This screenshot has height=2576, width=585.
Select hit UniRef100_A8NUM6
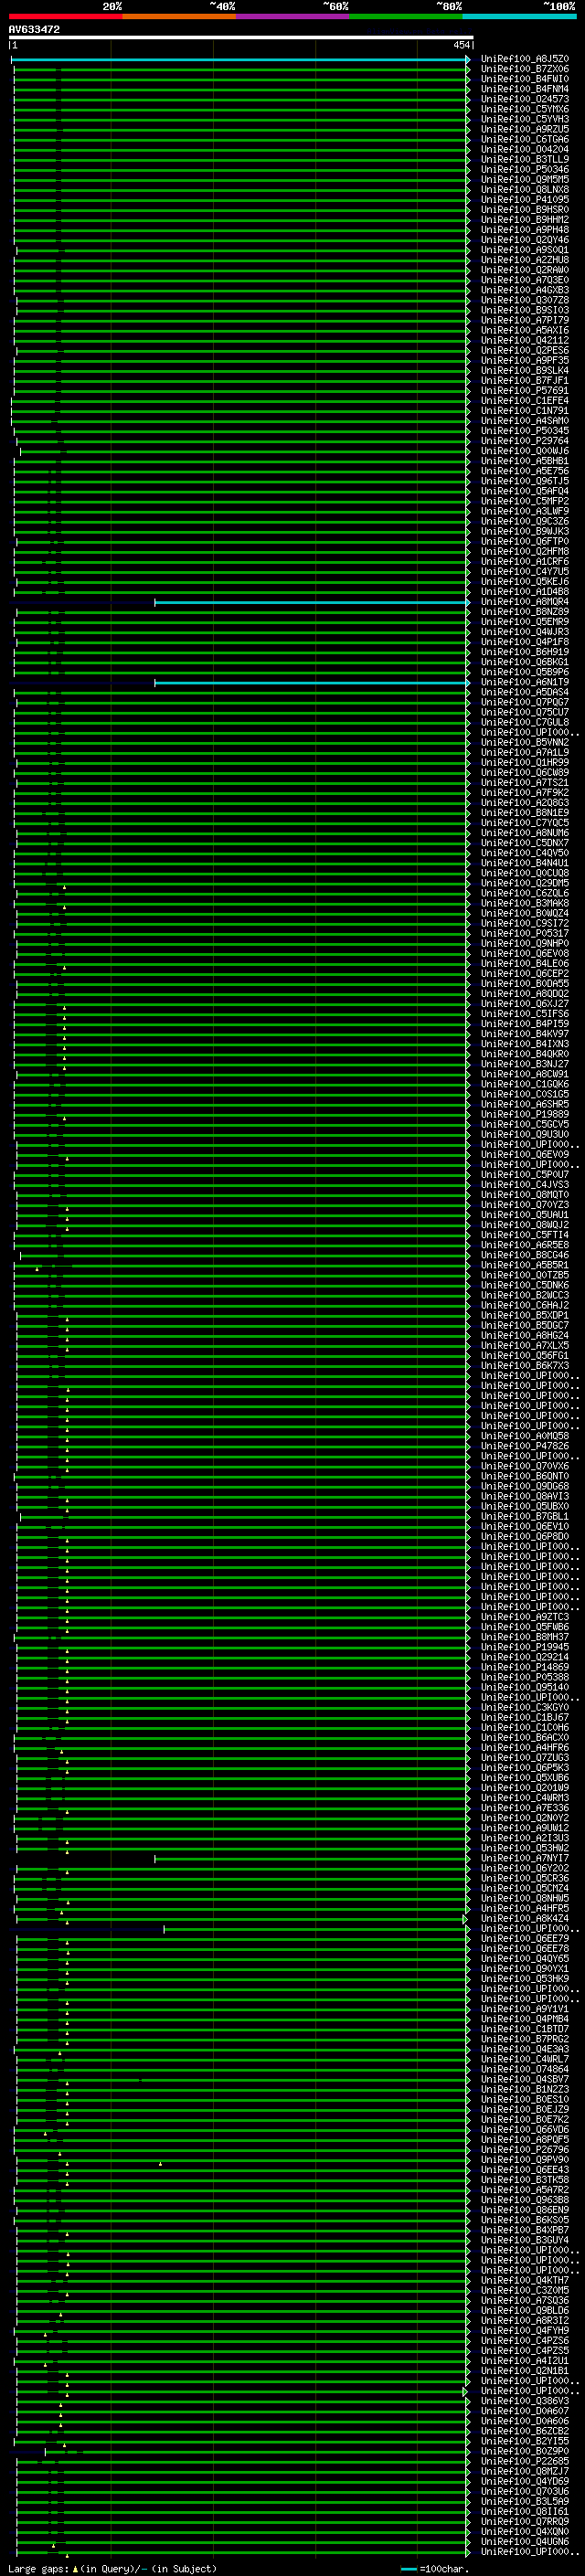525,833
